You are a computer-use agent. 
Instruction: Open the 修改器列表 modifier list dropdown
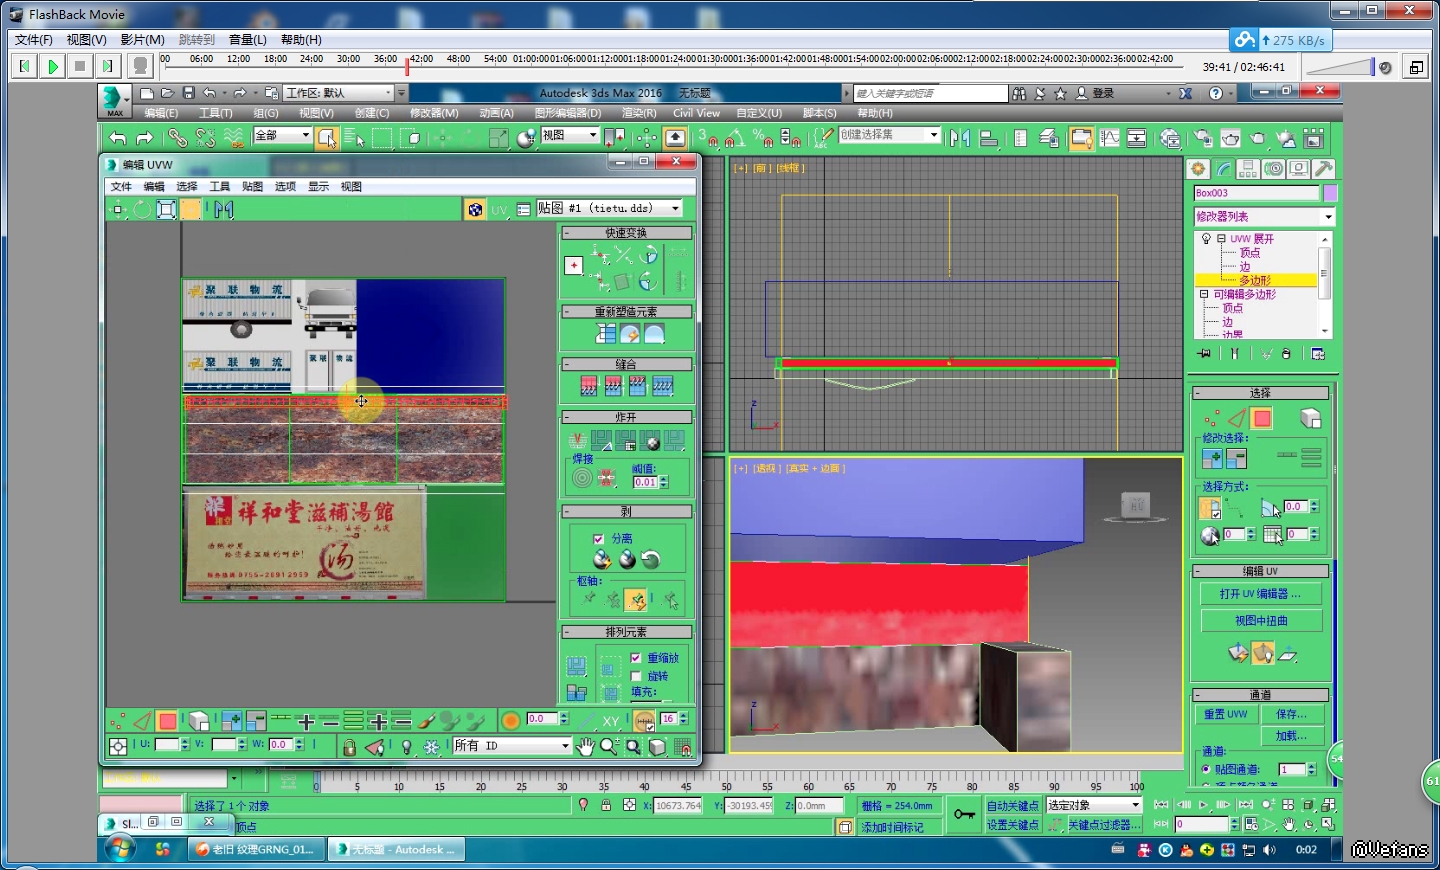(1328, 217)
